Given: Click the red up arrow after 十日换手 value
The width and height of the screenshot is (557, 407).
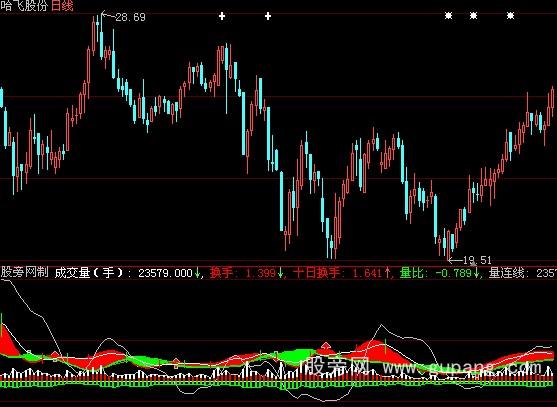Looking at the screenshot, I should [x=387, y=273].
